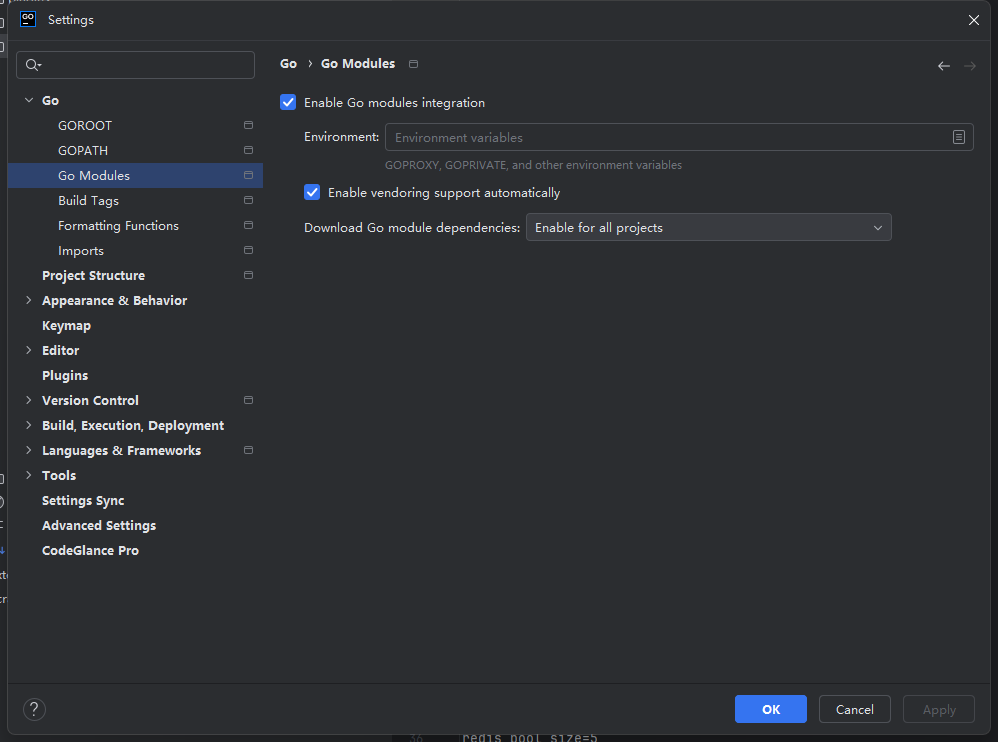Click Cancel button
This screenshot has width=998, height=742.
pos(854,709)
